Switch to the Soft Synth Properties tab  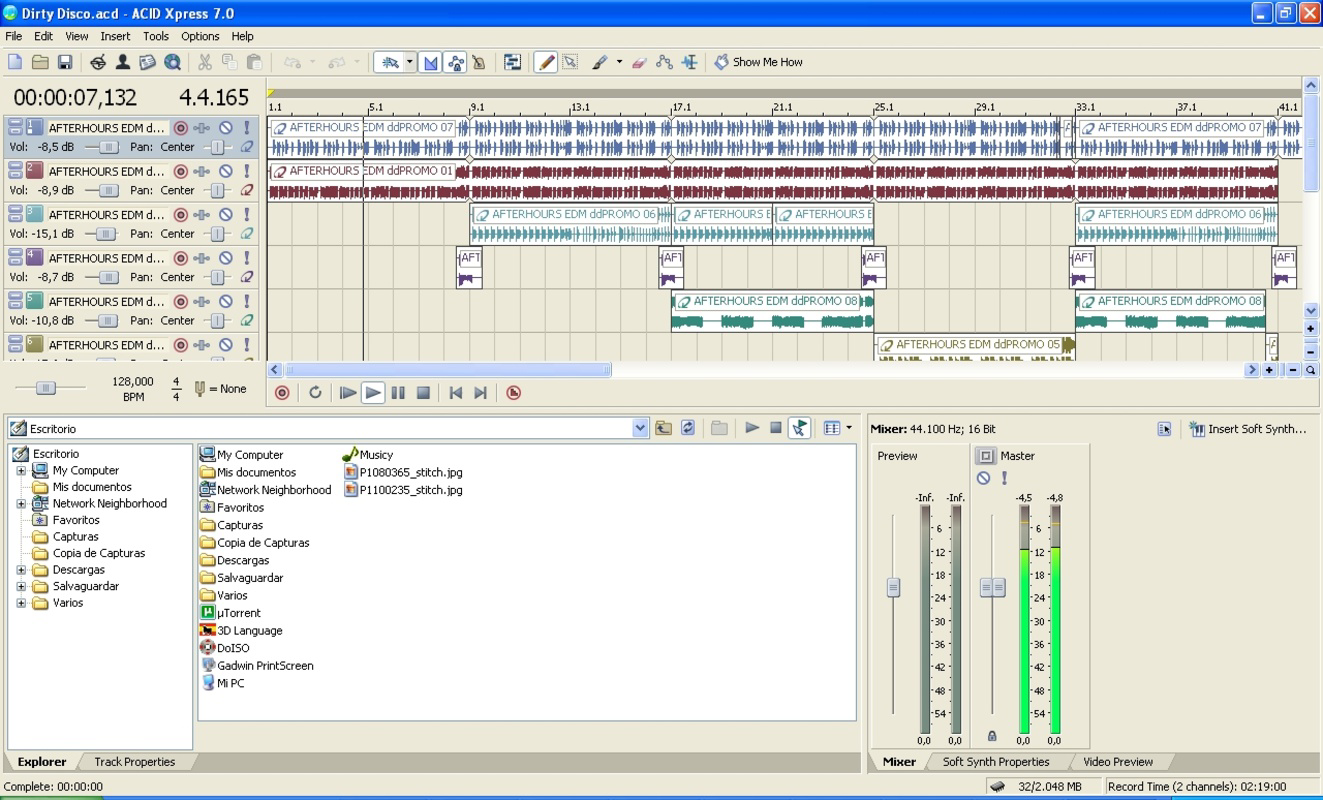pos(995,761)
